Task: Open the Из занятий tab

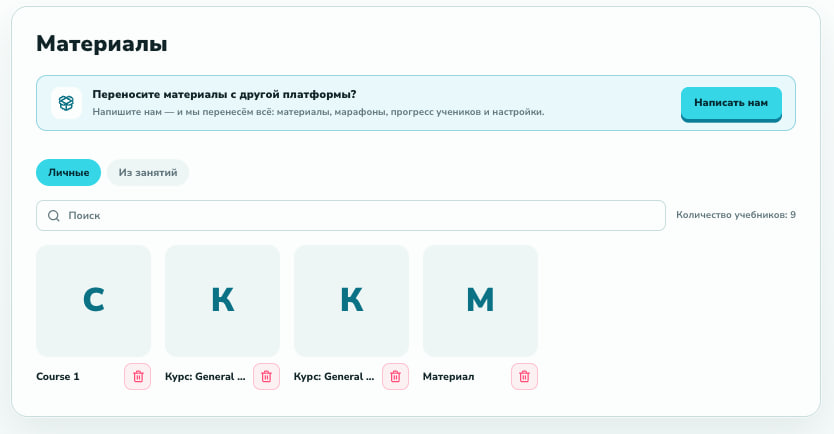Action: click(x=148, y=172)
